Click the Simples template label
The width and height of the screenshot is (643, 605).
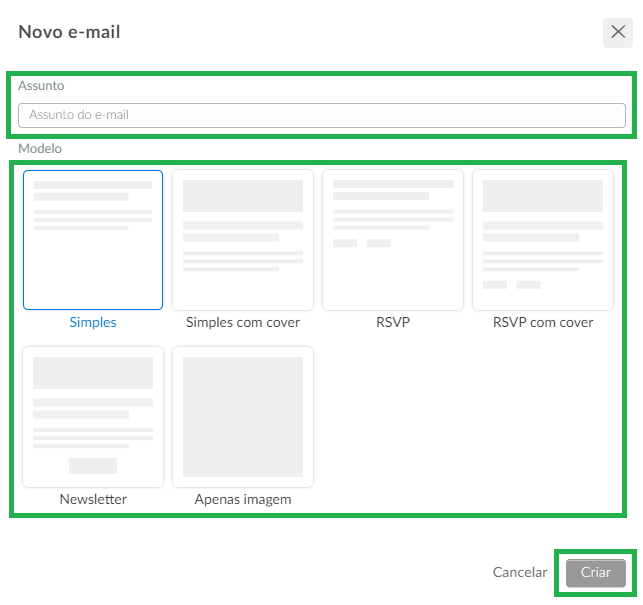(x=93, y=322)
